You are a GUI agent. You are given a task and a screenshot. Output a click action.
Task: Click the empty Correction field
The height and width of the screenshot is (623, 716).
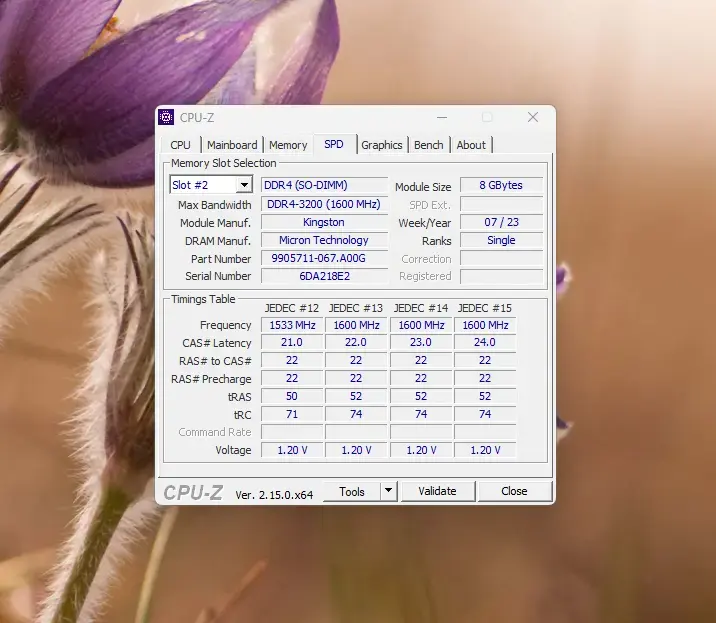click(501, 259)
